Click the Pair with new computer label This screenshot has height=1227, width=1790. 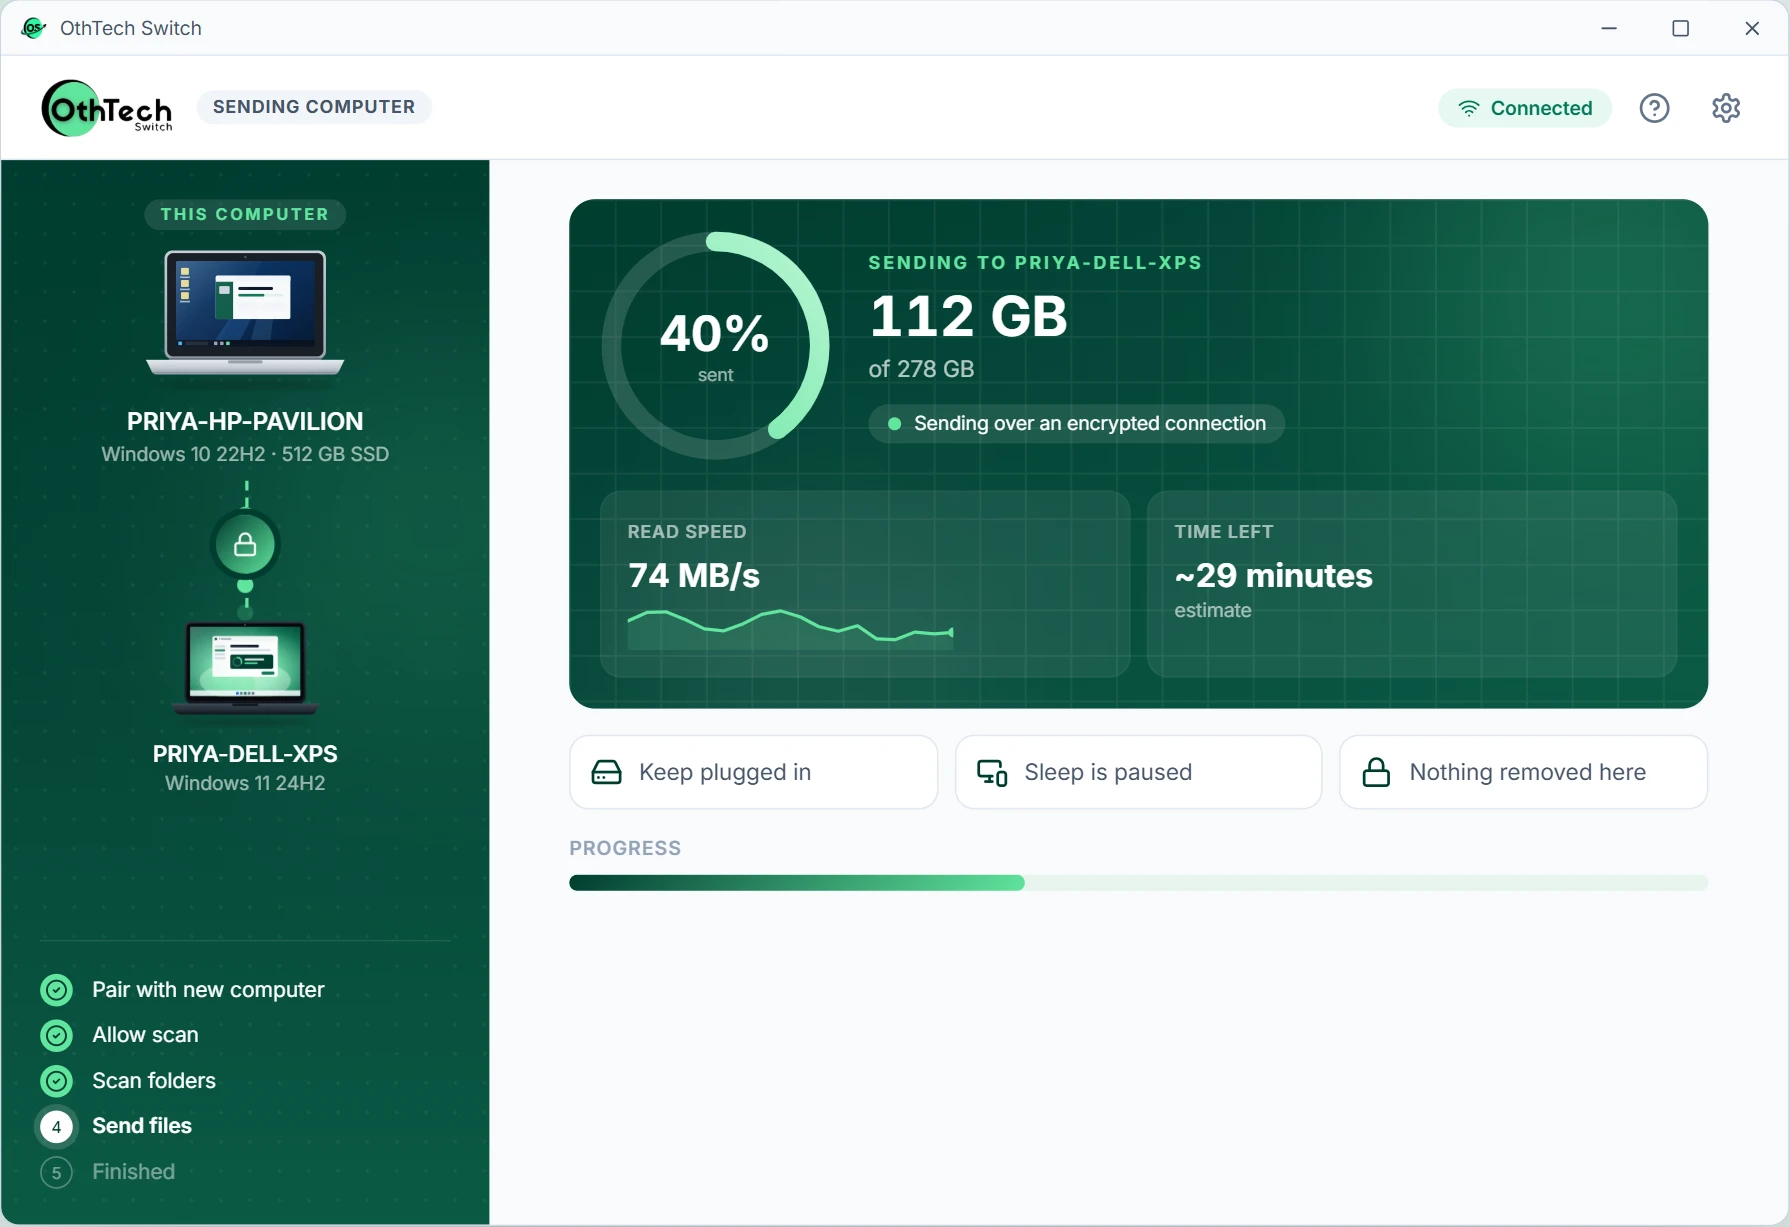tap(209, 990)
